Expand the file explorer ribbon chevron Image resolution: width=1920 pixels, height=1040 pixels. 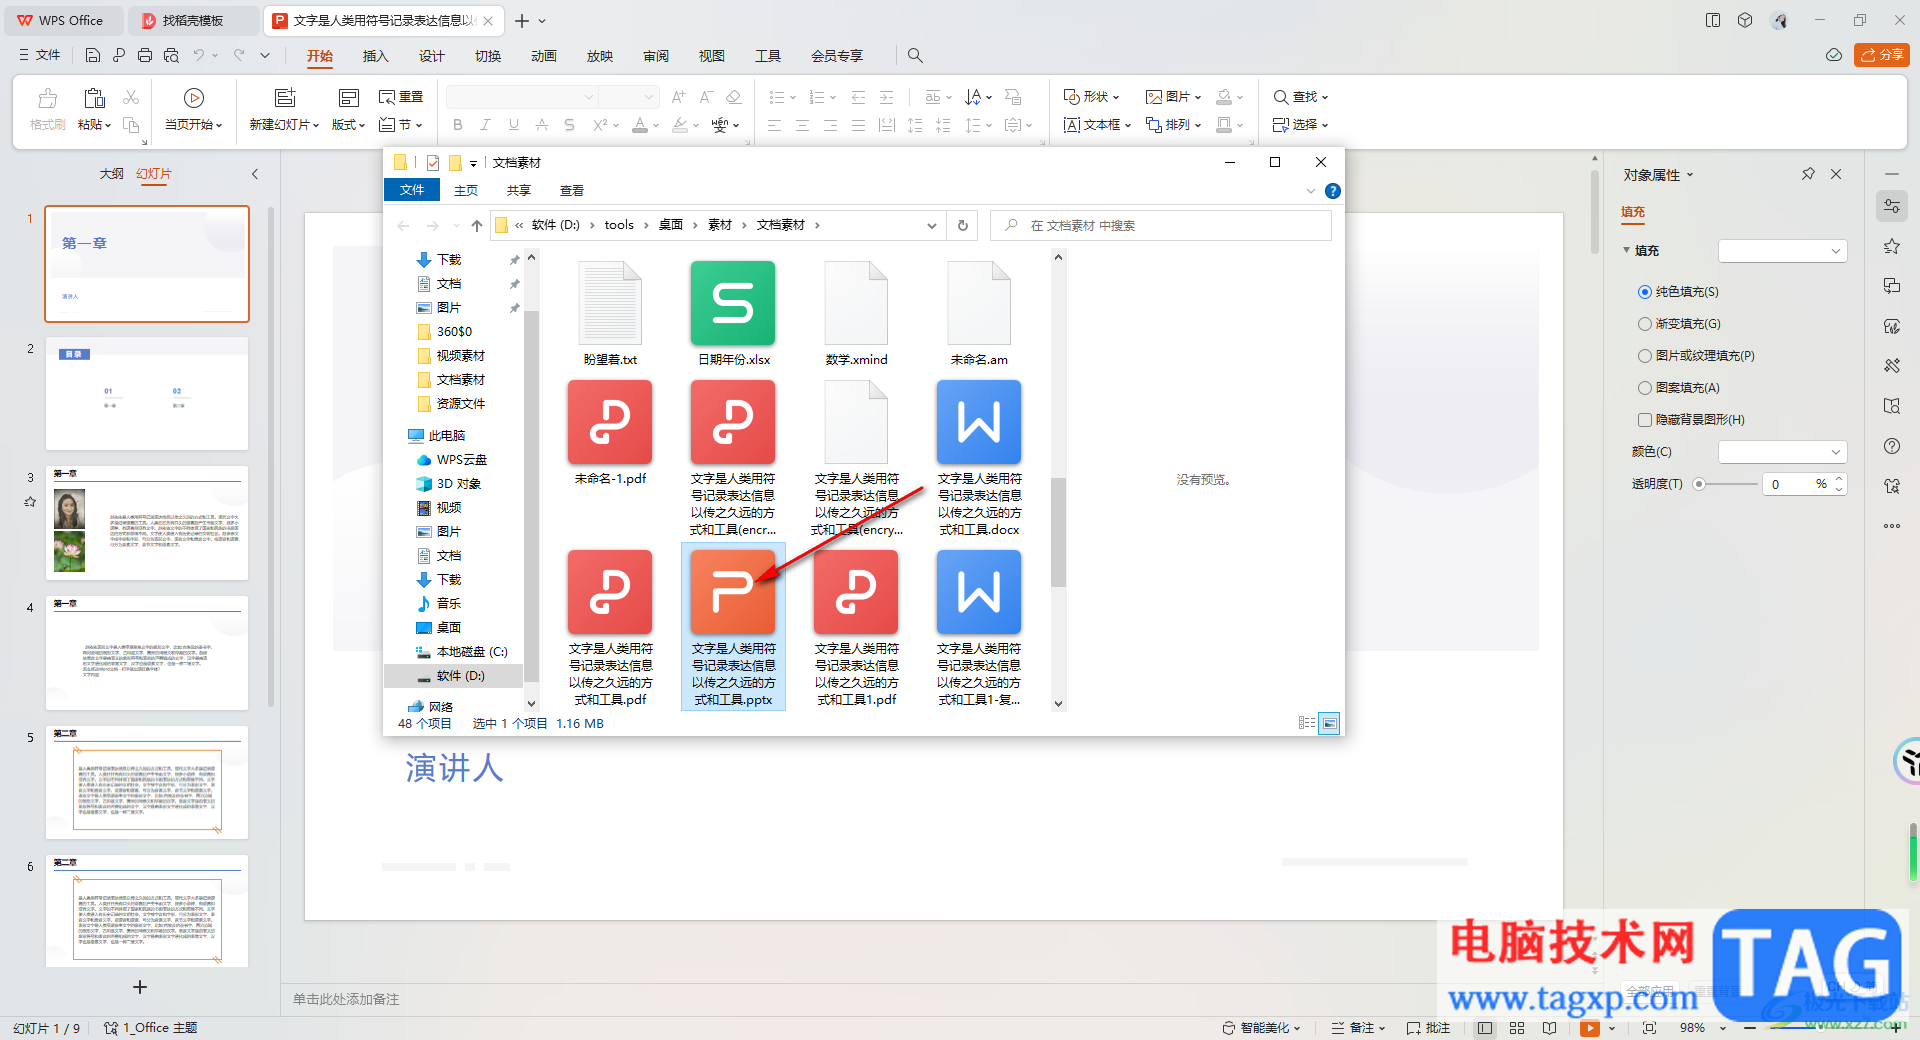(1311, 191)
